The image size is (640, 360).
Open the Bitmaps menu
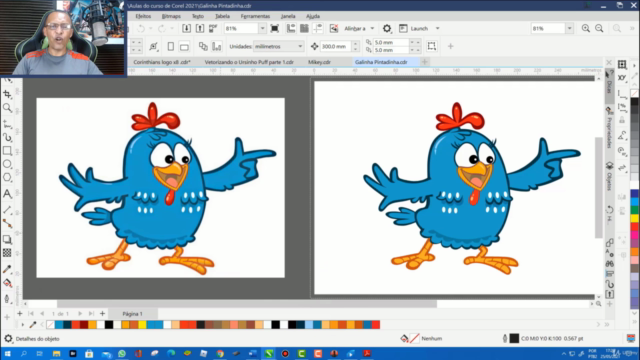pyautogui.click(x=171, y=16)
